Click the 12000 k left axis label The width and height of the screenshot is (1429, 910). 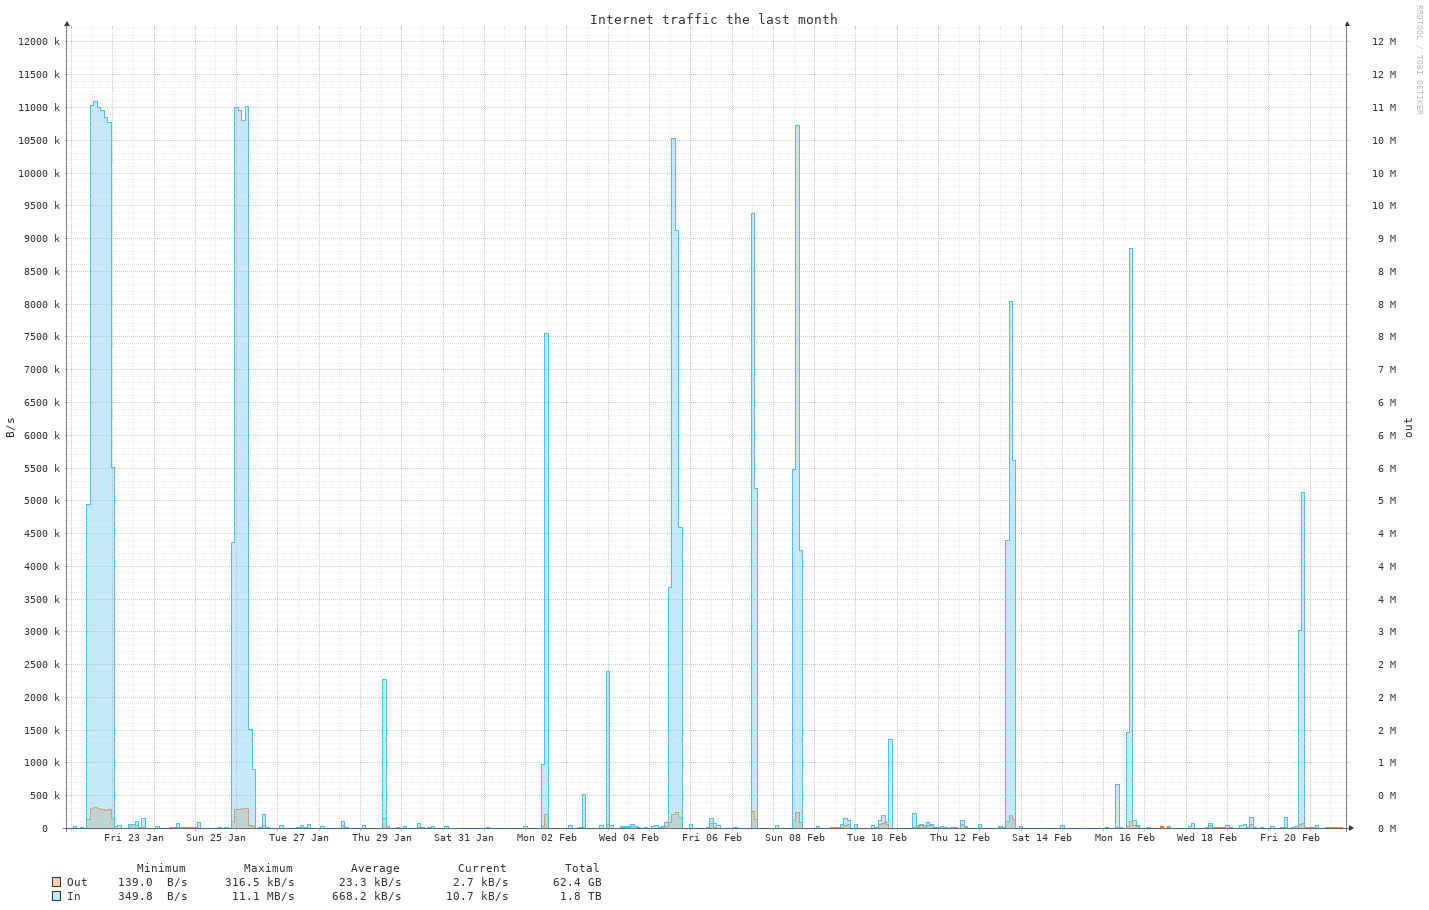[x=39, y=42]
